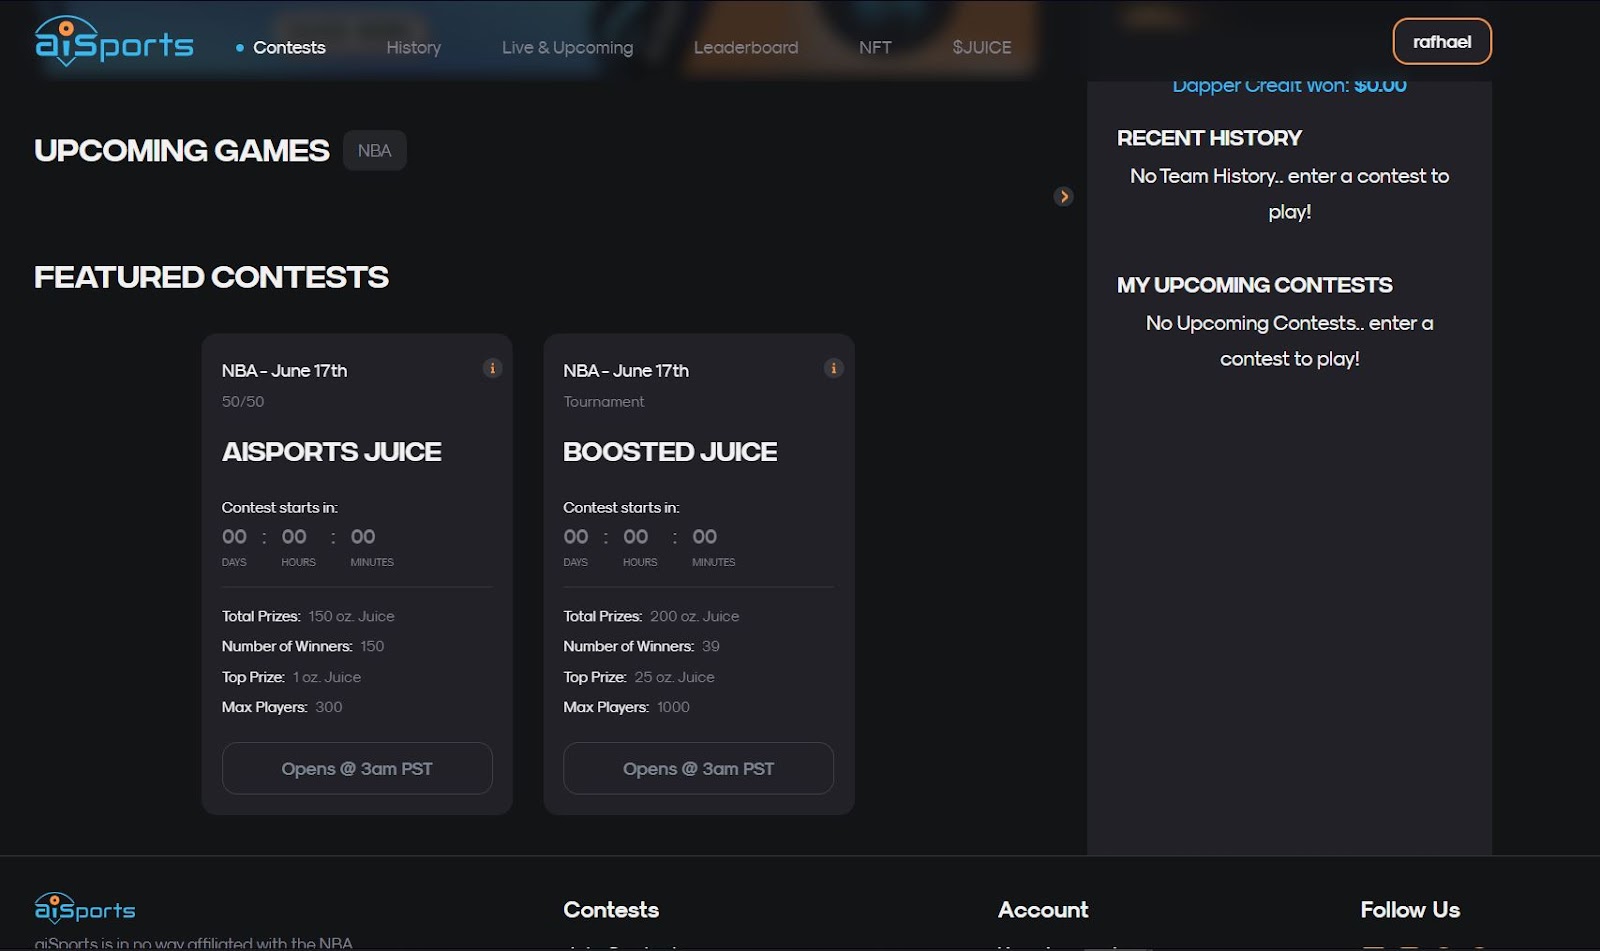This screenshot has width=1600, height=951.
Task: Click the active indicator dot beside Contests
Action: pyautogui.click(x=238, y=47)
